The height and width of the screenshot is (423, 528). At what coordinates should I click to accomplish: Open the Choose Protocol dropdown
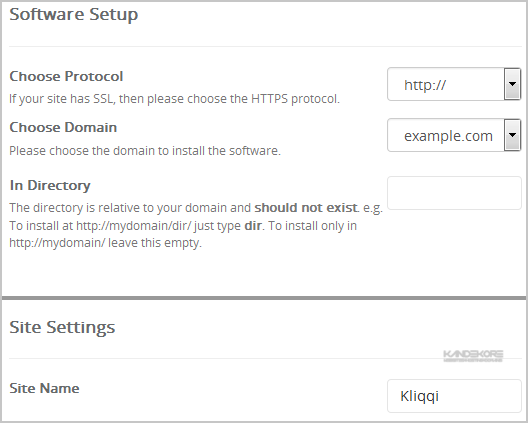tap(454, 84)
